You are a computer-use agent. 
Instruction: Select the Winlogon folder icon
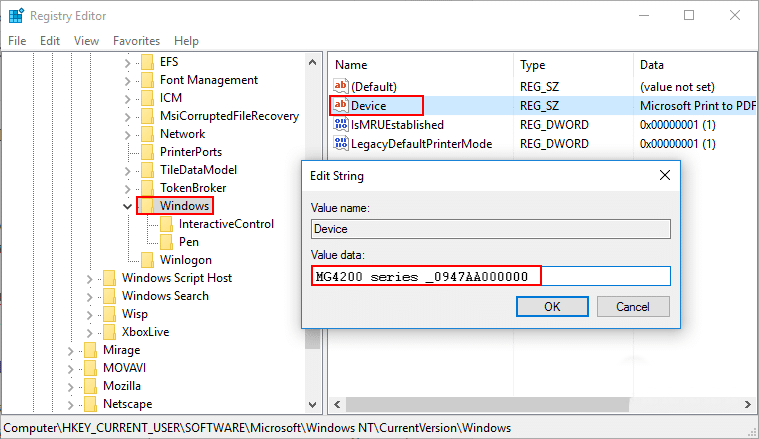[148, 260]
